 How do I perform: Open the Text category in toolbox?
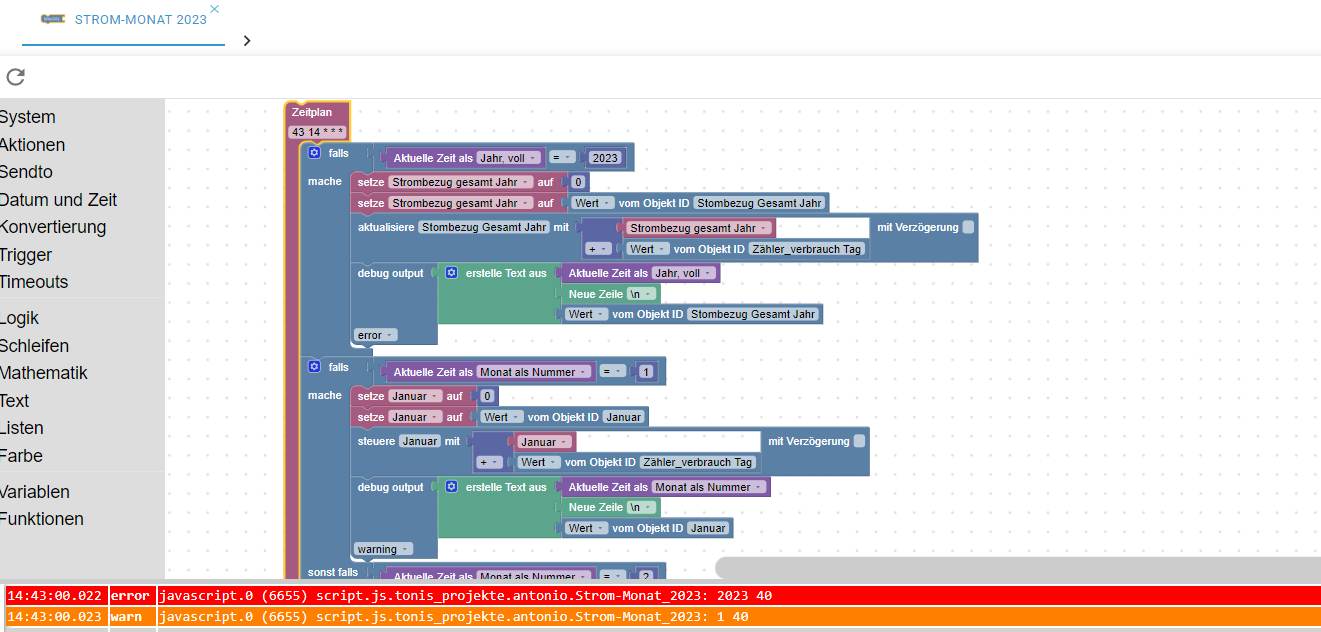15,401
